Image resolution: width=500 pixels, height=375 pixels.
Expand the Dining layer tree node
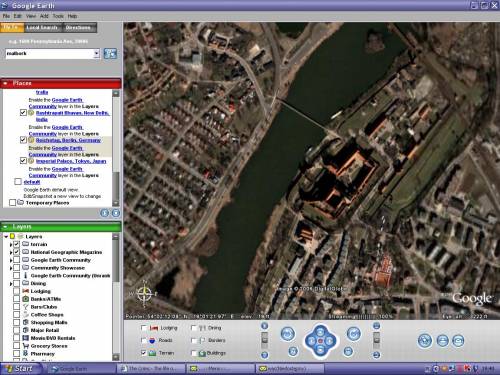(11, 284)
